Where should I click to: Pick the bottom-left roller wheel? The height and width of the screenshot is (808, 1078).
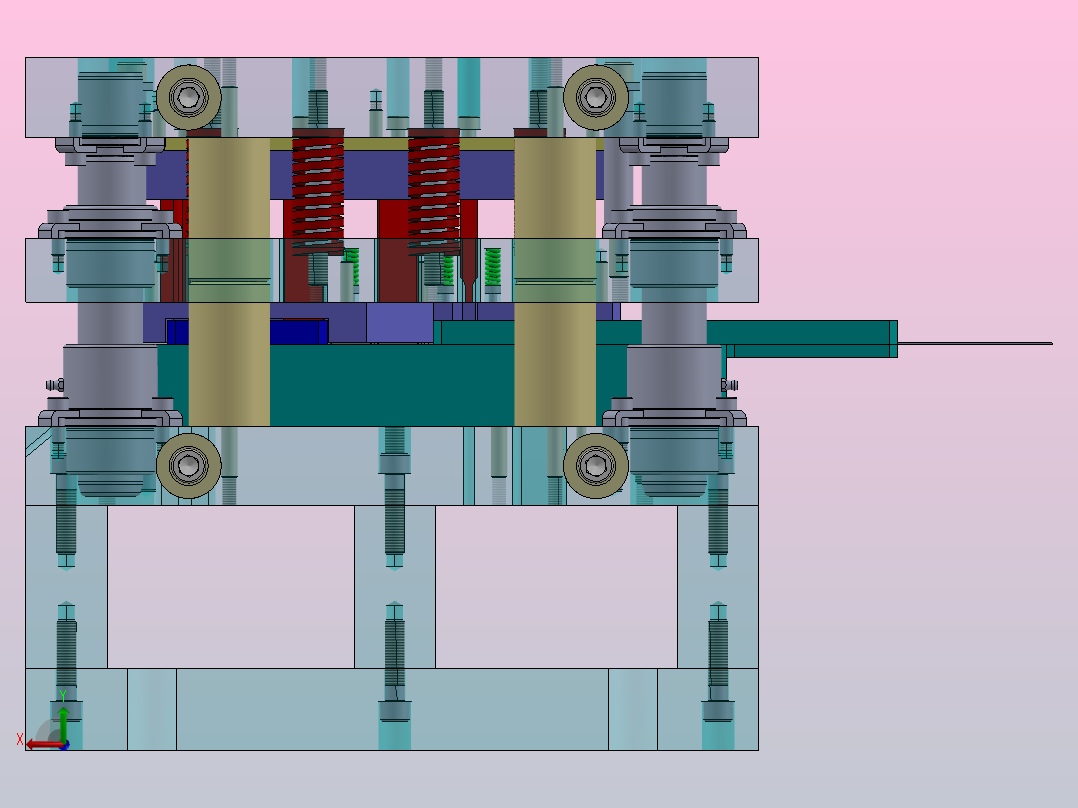[188, 466]
